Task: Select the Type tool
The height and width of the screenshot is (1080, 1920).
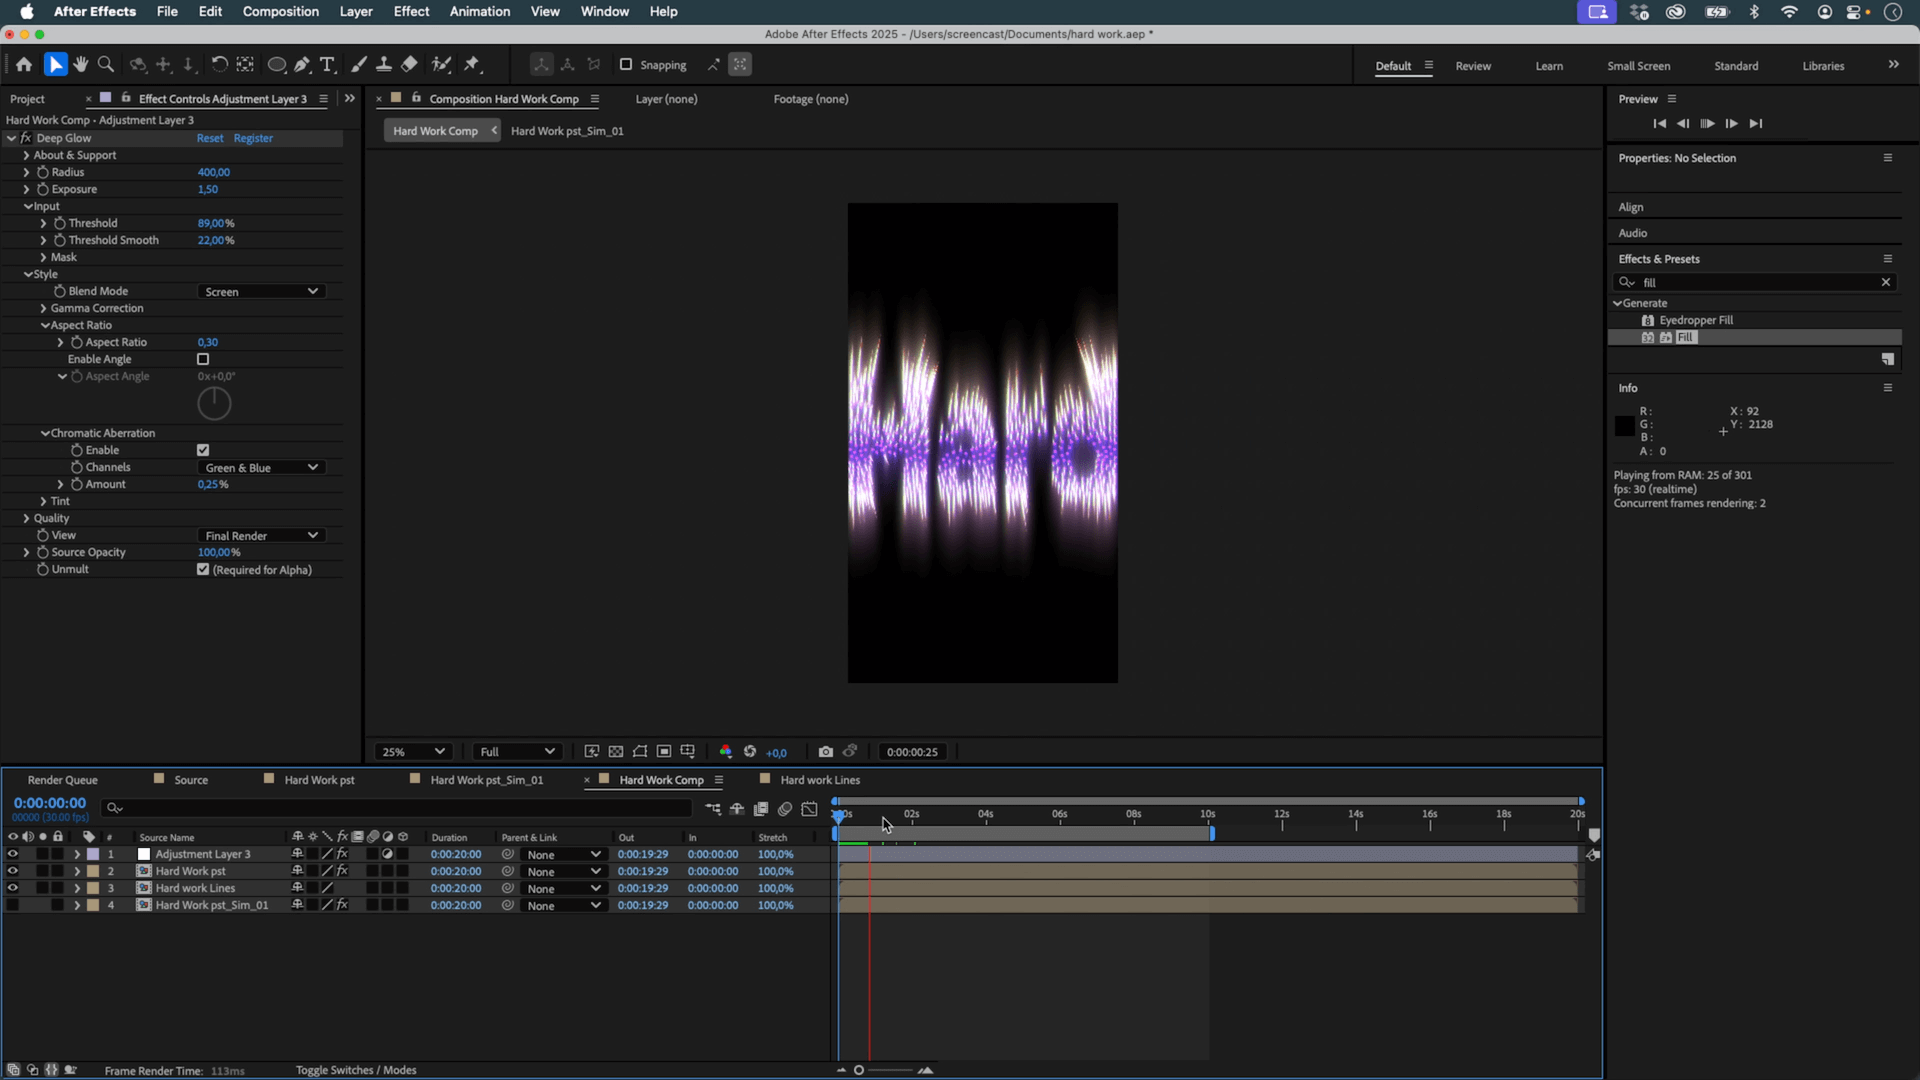Action: click(327, 65)
